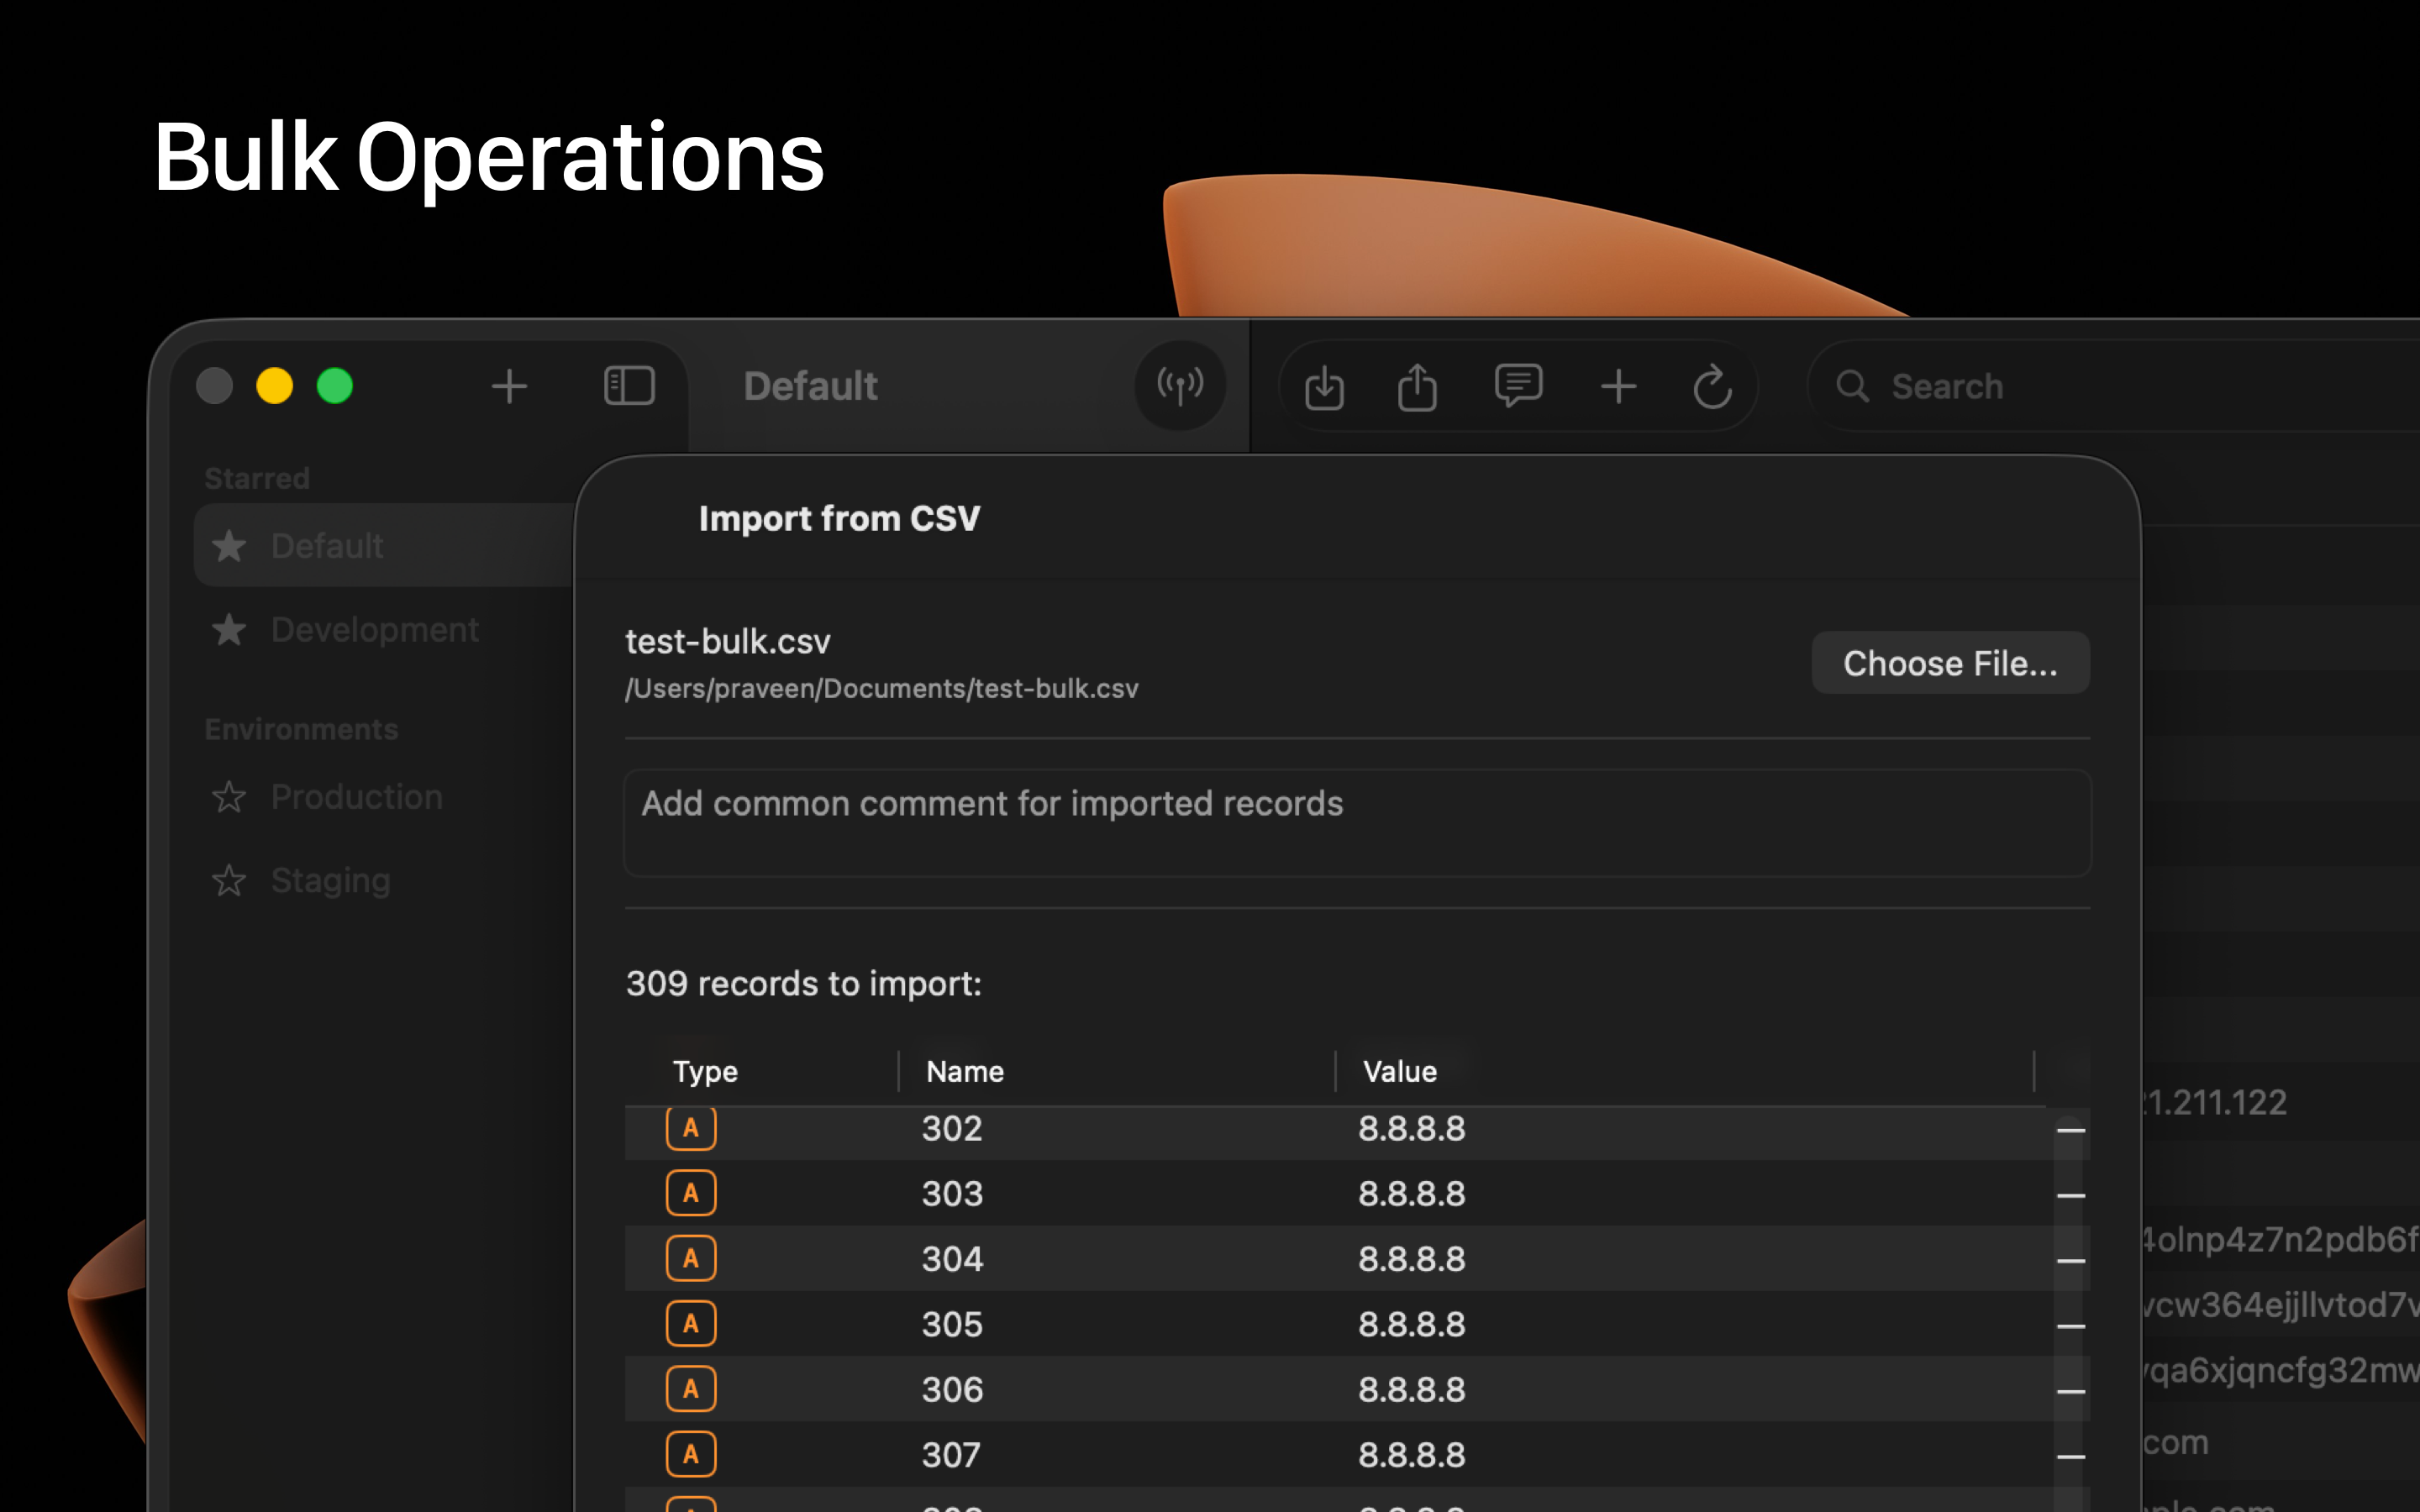This screenshot has height=1512, width=2420.
Task: Click the add tab plus icon beside the sidebar toggle
Action: click(x=509, y=386)
